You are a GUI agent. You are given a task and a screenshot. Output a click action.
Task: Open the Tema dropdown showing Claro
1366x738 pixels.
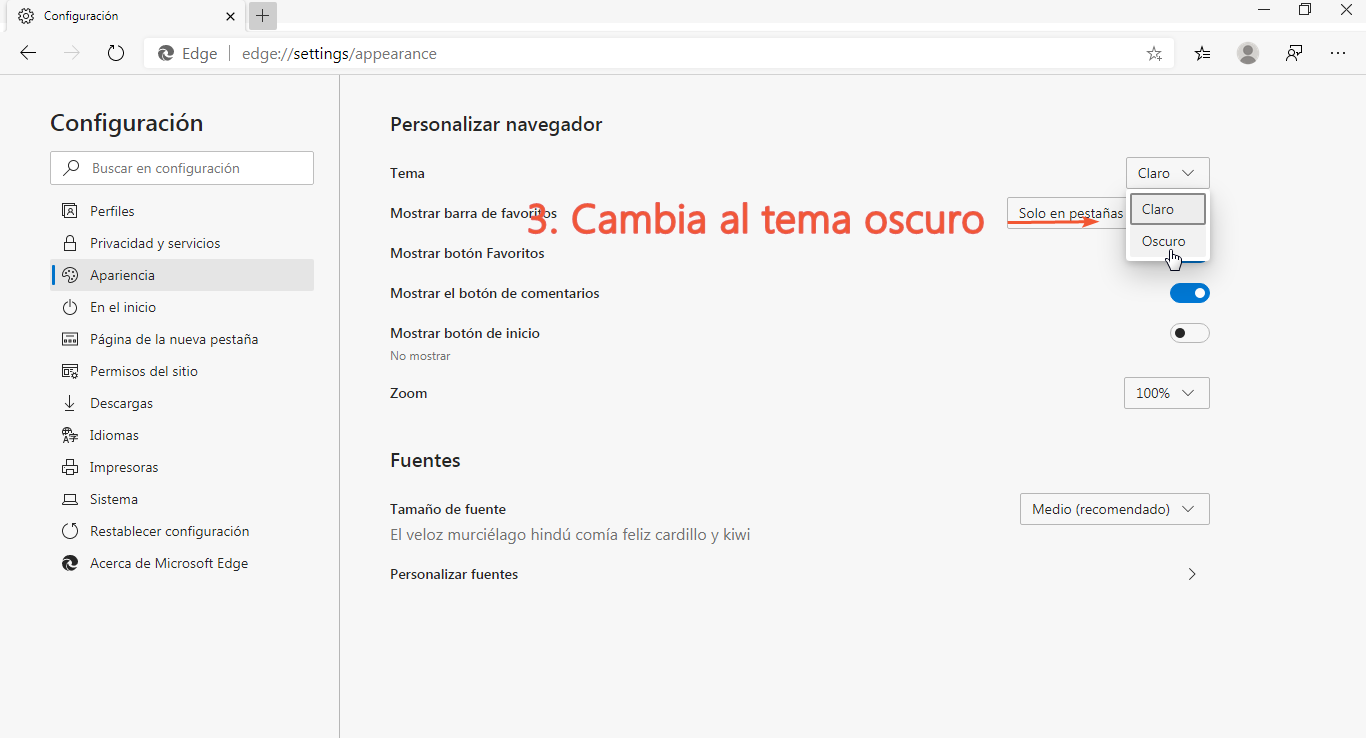point(1168,173)
